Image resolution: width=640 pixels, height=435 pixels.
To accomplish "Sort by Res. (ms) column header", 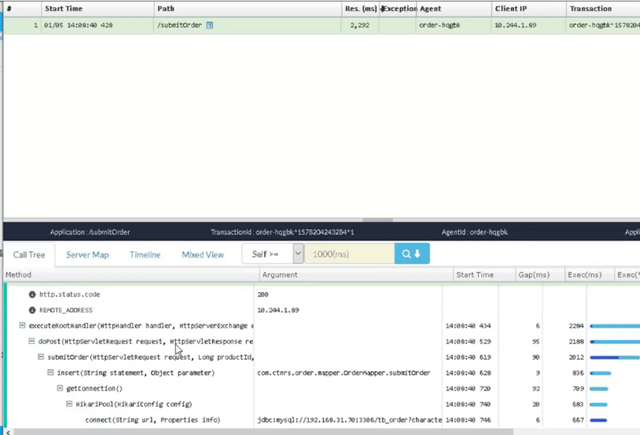I will point(360,9).
